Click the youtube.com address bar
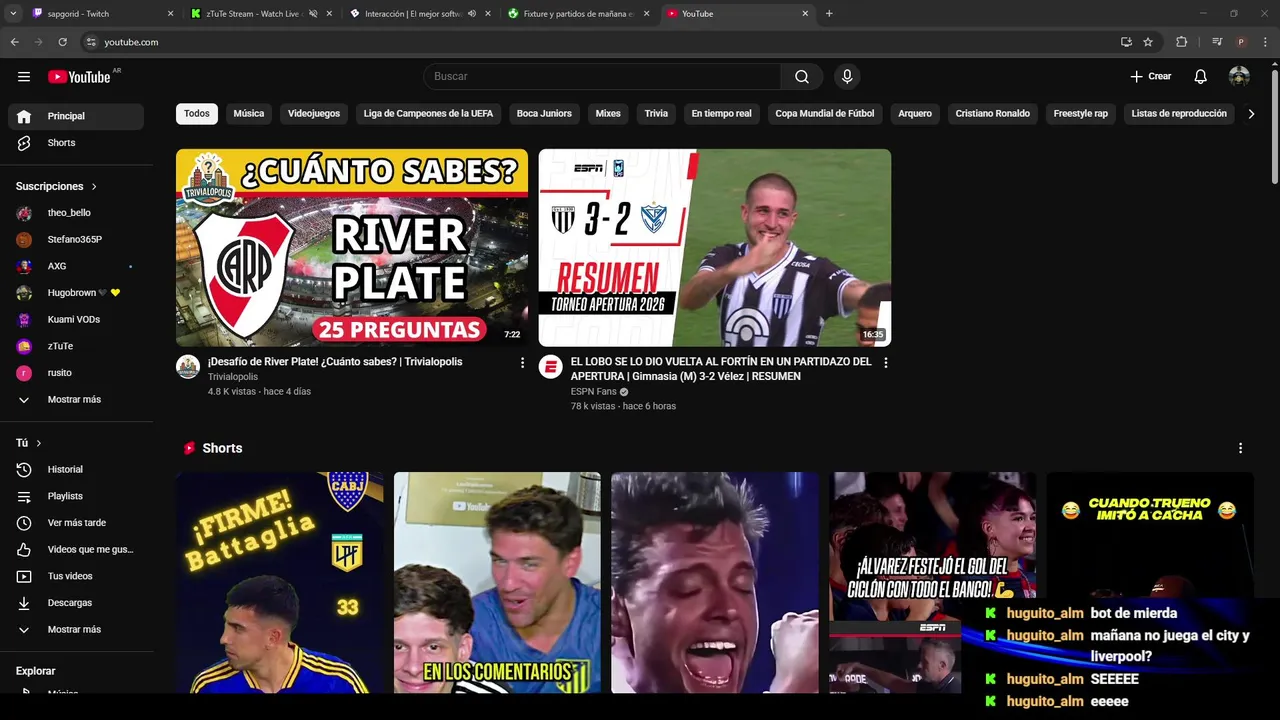 [600, 42]
